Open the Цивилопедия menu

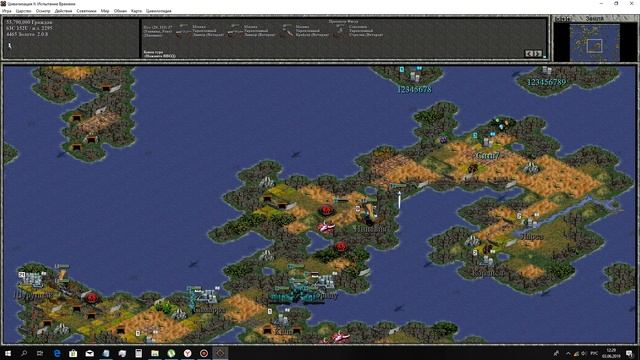(159, 11)
